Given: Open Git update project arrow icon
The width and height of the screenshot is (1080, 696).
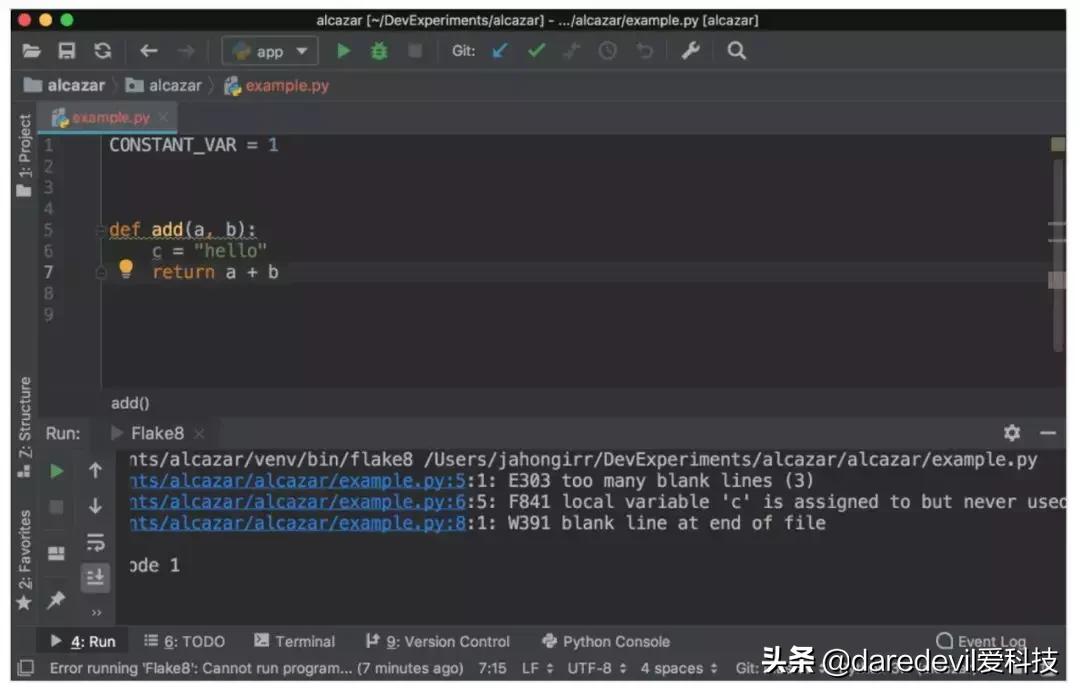Looking at the screenshot, I should pyautogui.click(x=500, y=50).
